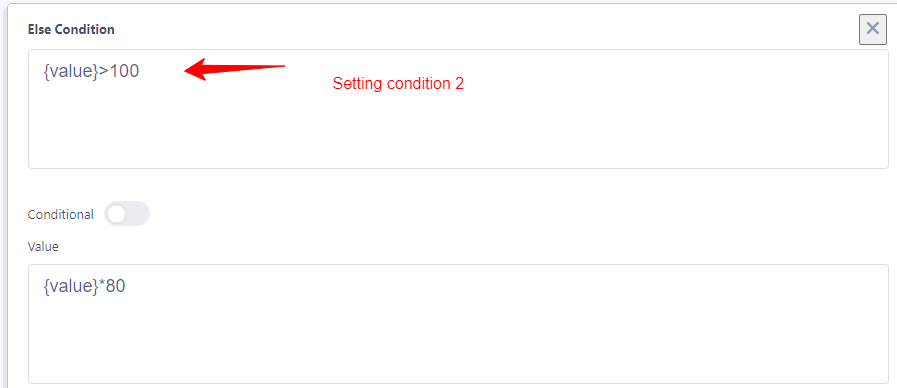Screen dimensions: 897x388
Task: Click the "Conditional" label text
Action: [61, 215]
